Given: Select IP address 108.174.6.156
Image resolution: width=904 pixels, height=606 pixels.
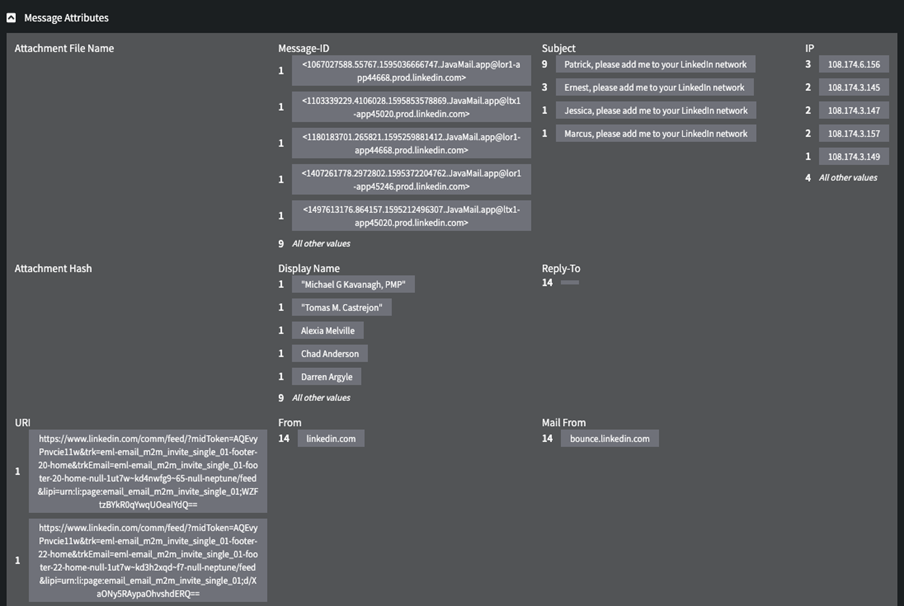Looking at the screenshot, I should (853, 64).
